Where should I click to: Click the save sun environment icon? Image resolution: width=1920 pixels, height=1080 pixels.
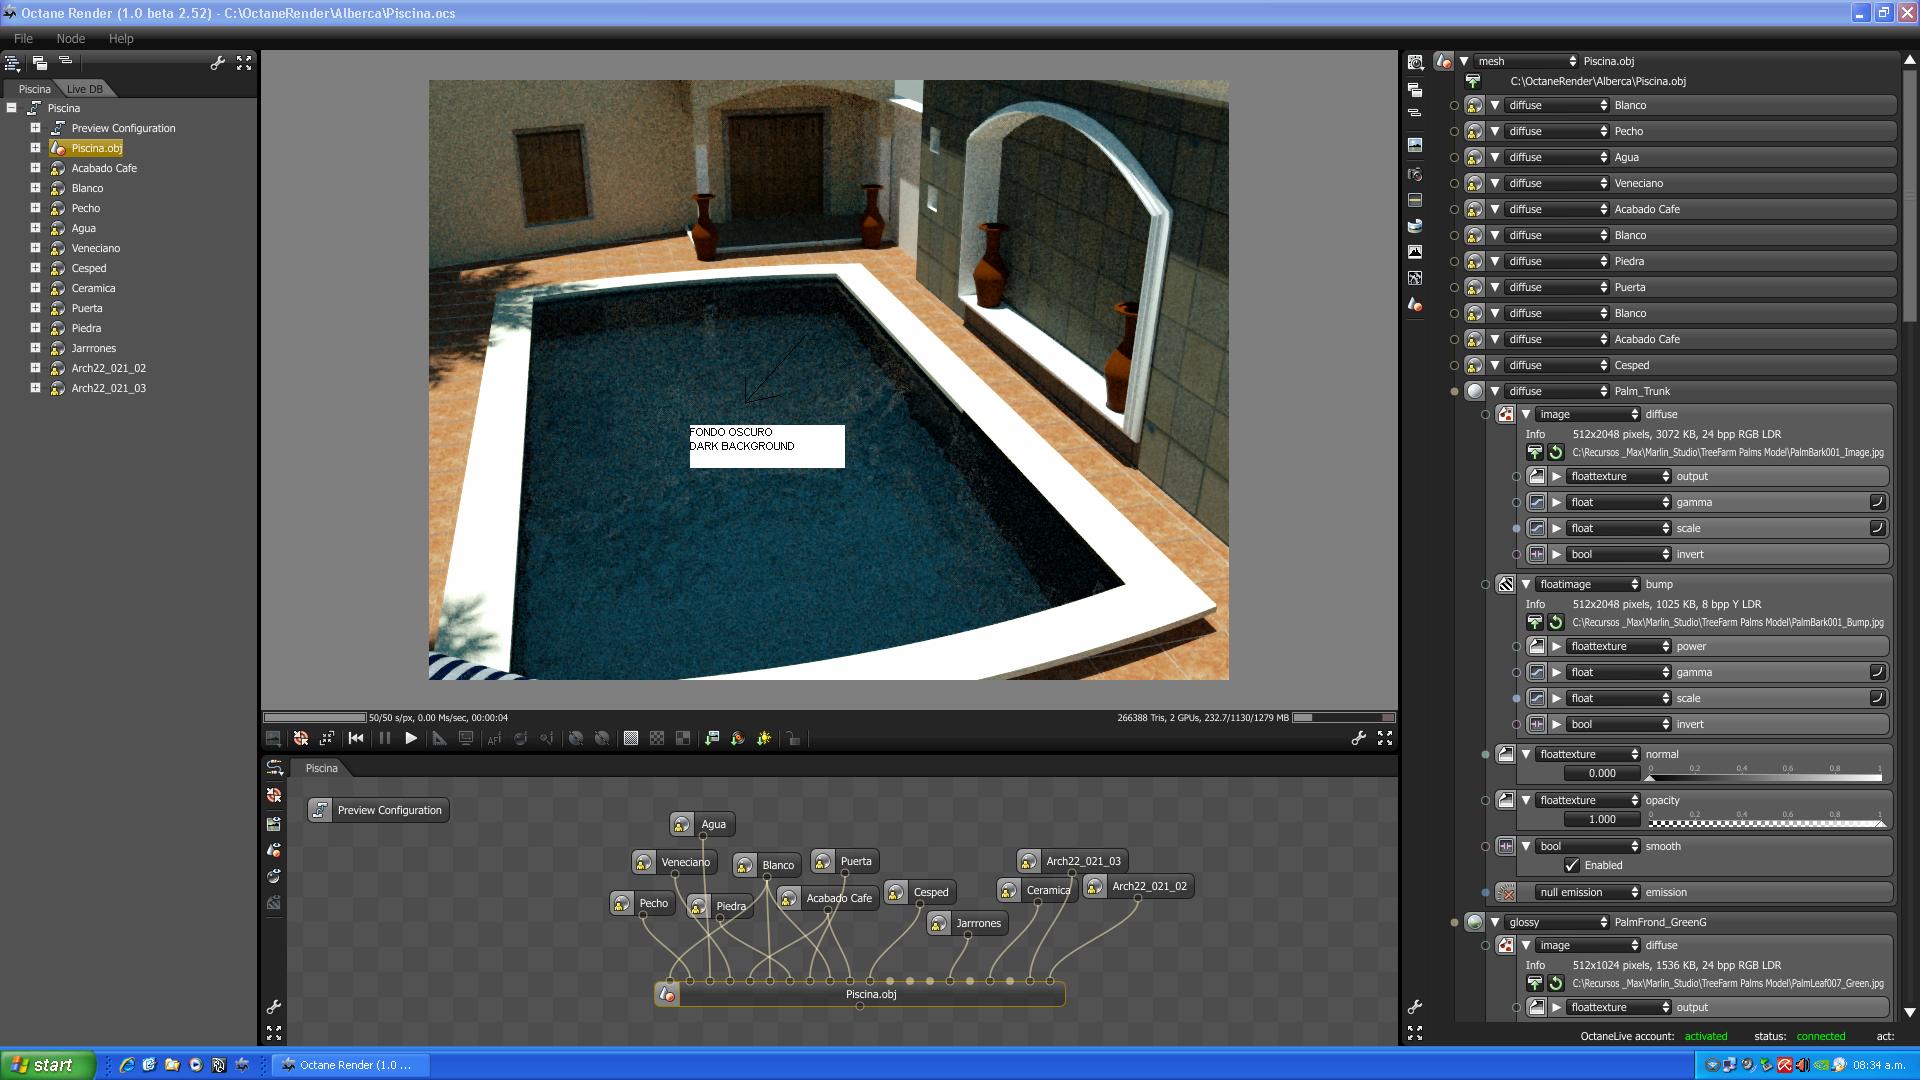[x=764, y=739]
